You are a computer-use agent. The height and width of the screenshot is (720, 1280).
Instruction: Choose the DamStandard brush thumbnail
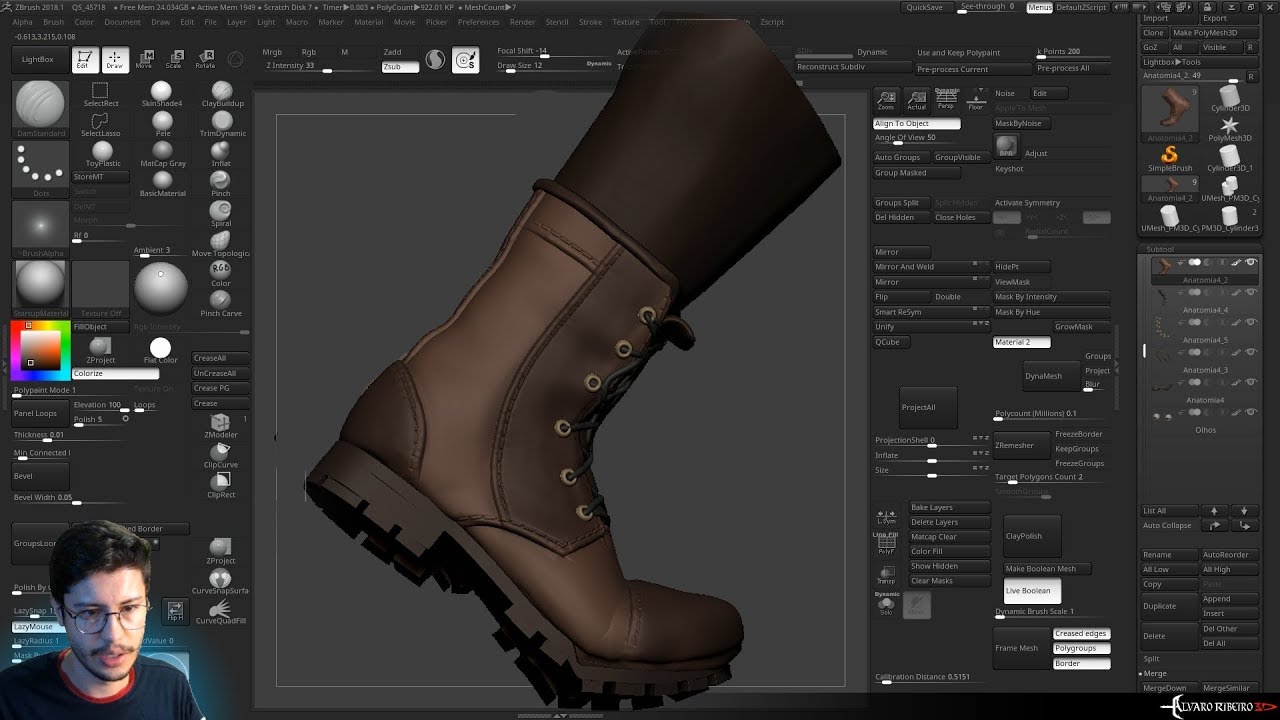41,108
